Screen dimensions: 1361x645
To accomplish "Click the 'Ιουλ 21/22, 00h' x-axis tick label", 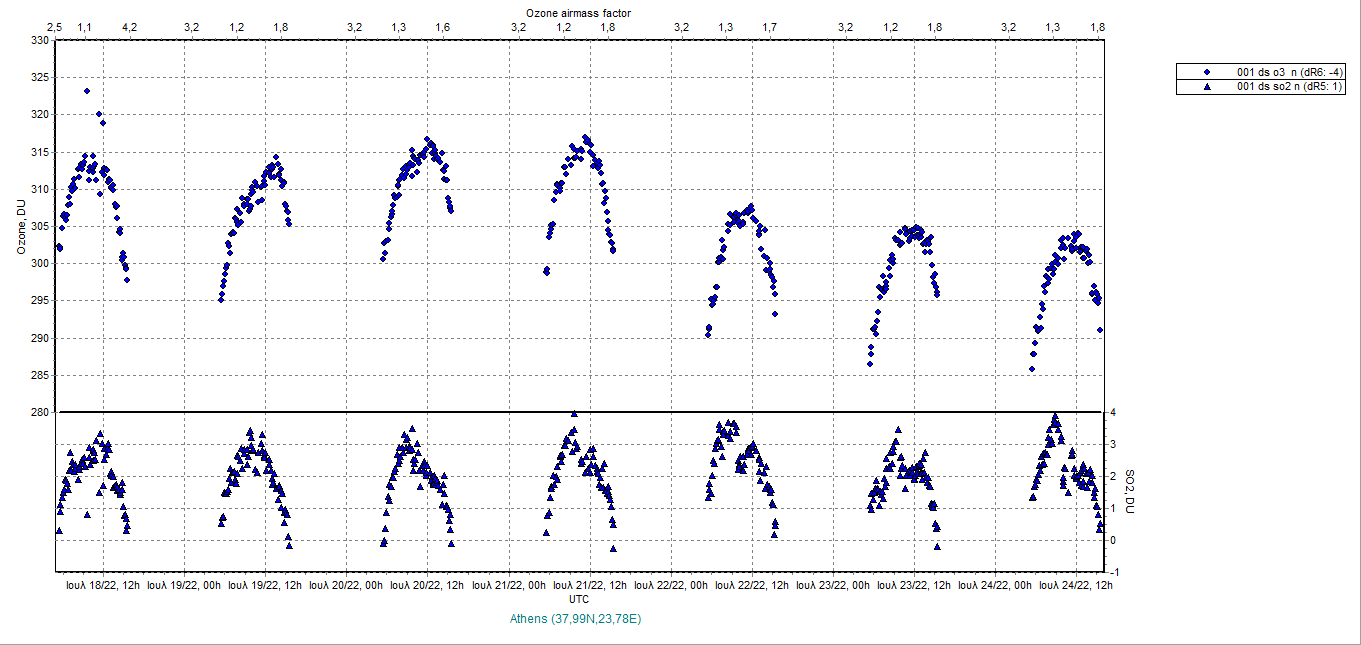I will click(x=509, y=585).
